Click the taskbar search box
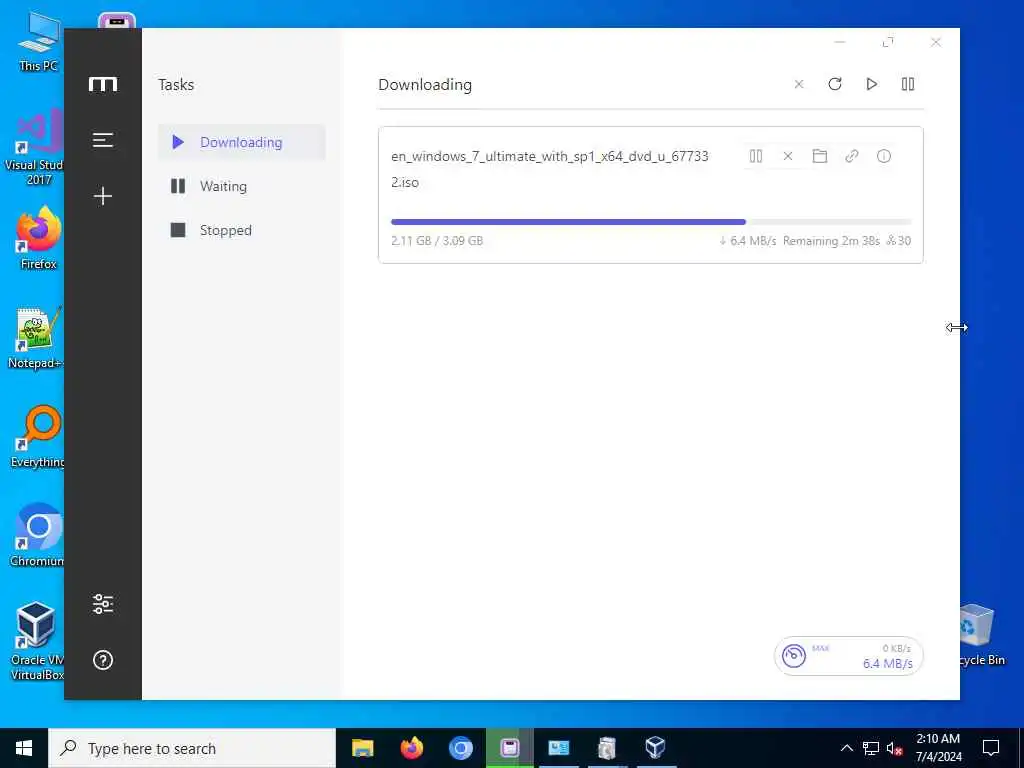 [x=192, y=748]
